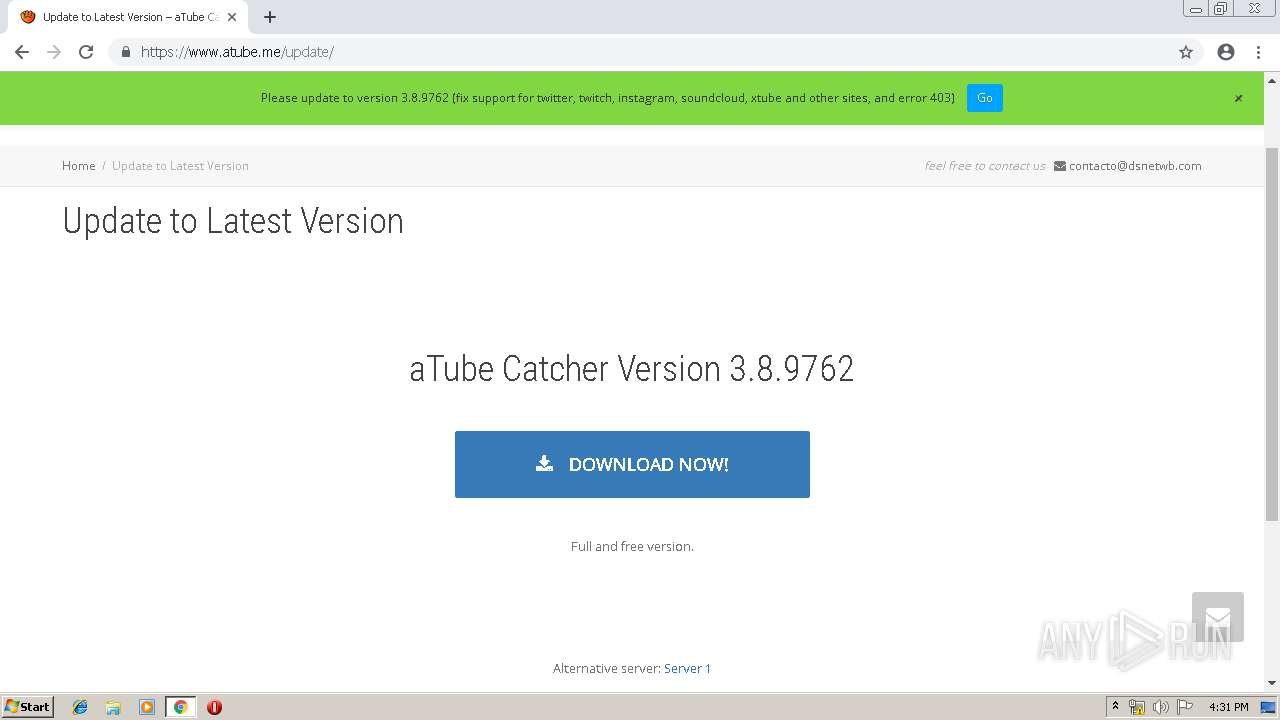Image resolution: width=1280 pixels, height=720 pixels.
Task: Go to Home breadcrumb link
Action: coord(79,166)
